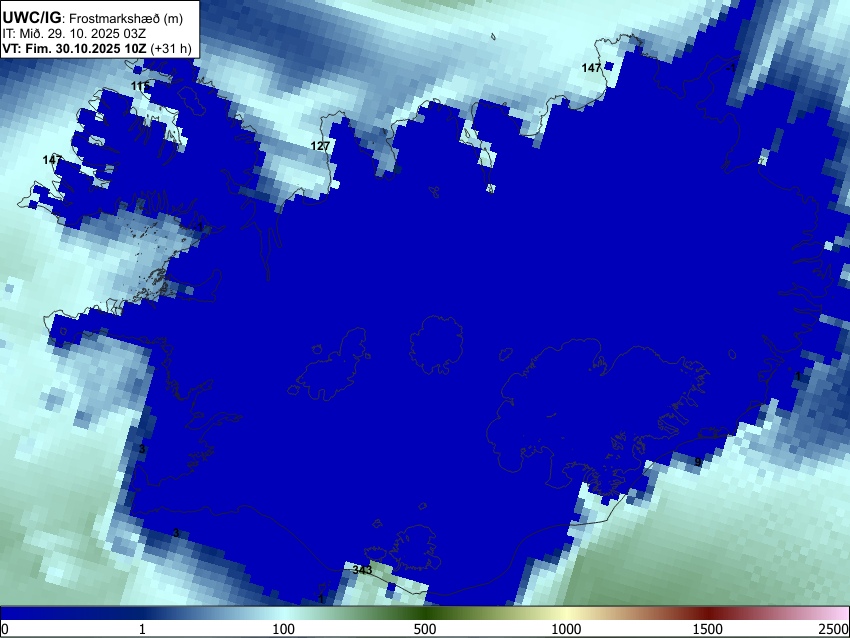Click the color scale tick label 100

[284, 629]
